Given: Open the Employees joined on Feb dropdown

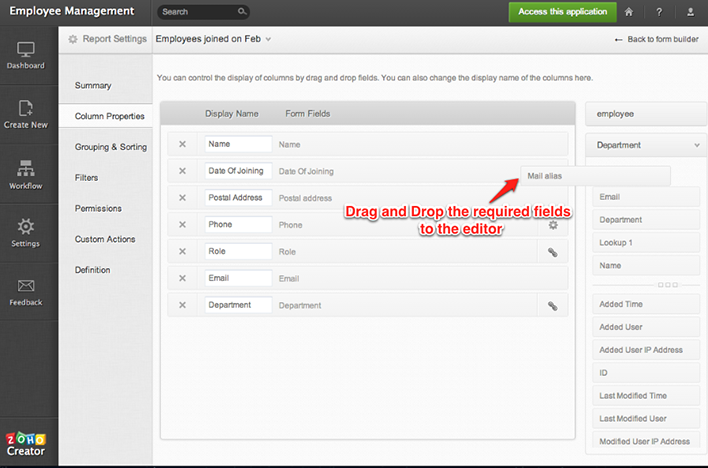Looking at the screenshot, I should (213, 39).
